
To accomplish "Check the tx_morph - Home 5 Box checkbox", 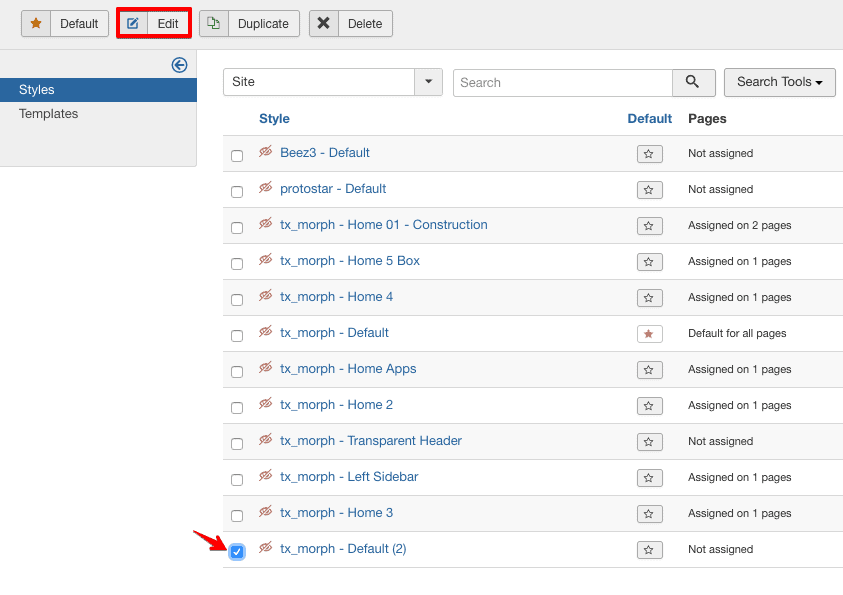I will 237,264.
